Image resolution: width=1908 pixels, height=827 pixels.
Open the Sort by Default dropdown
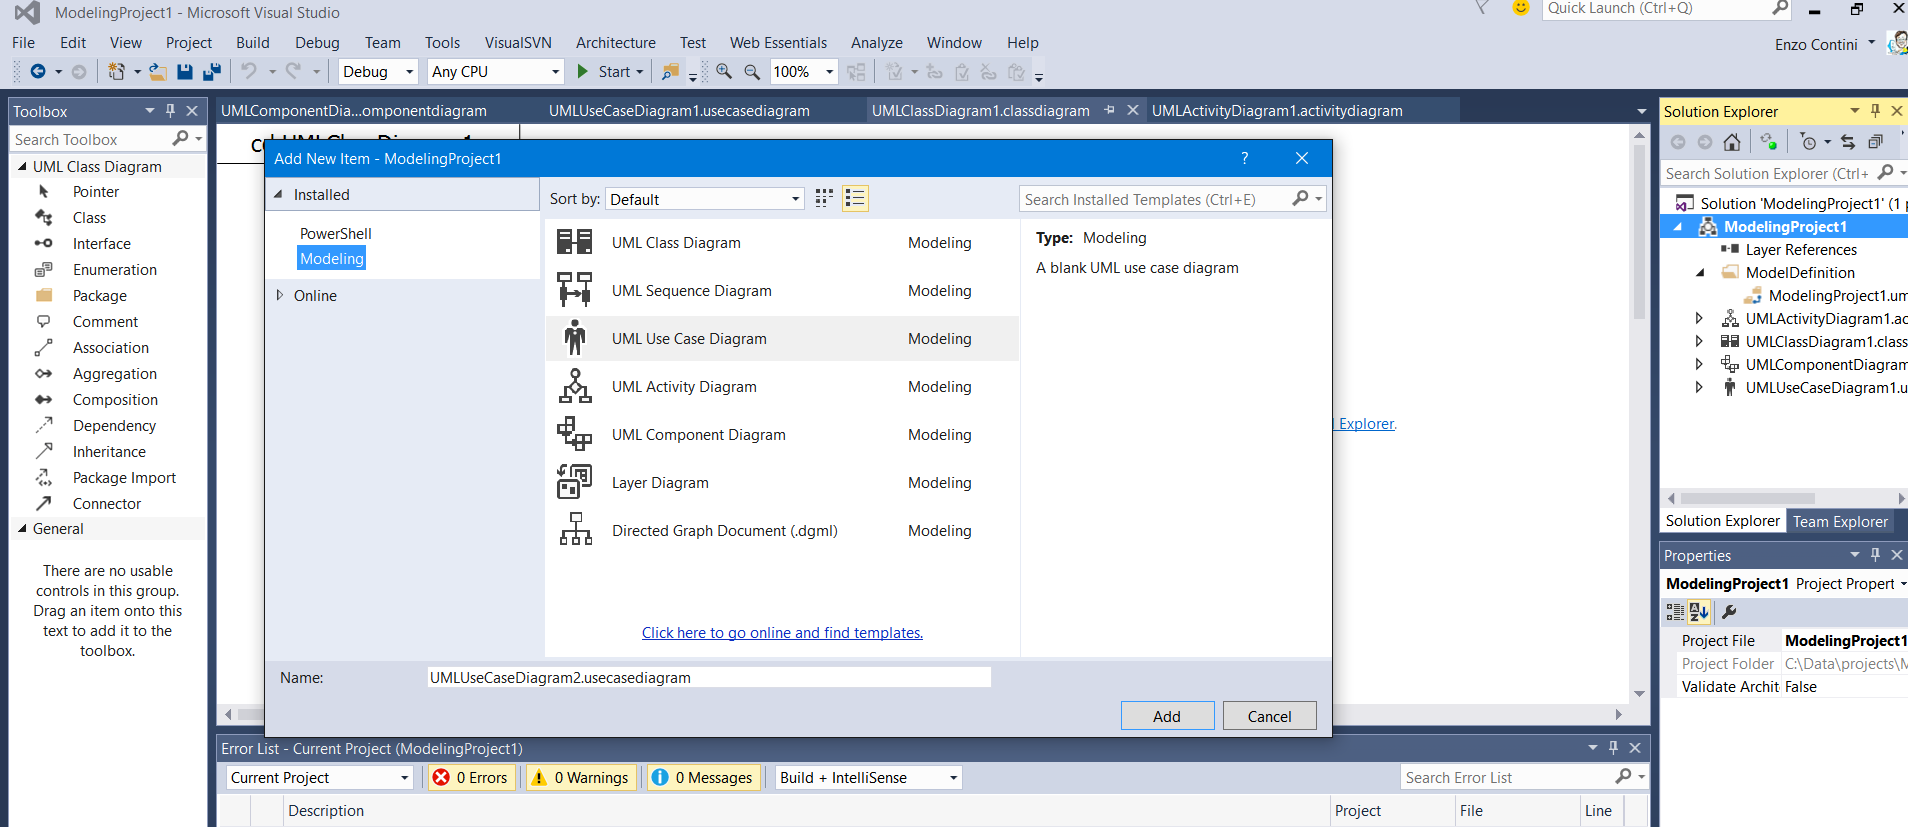[x=705, y=199]
